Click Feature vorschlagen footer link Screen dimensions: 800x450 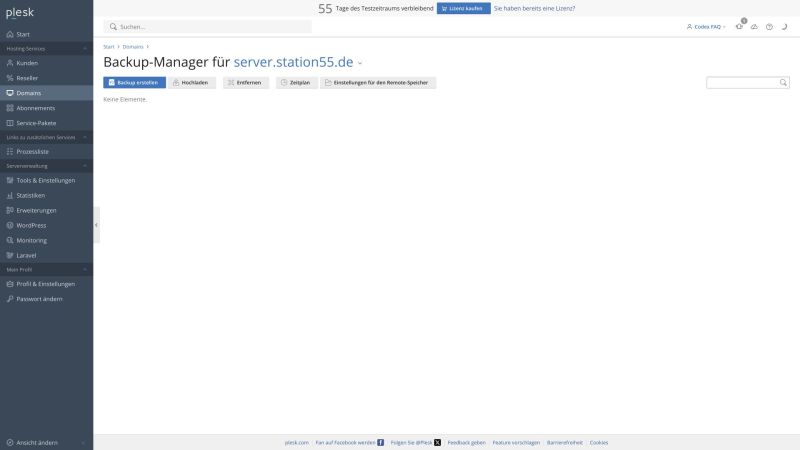(x=516, y=442)
